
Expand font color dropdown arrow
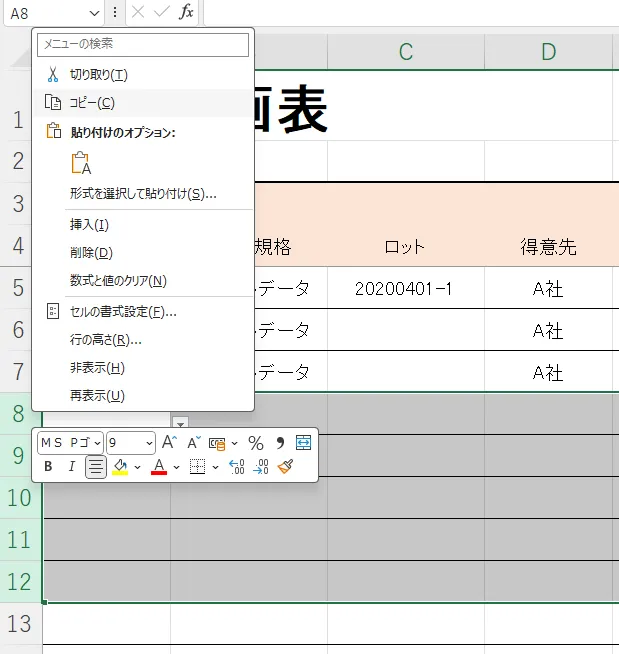176,467
